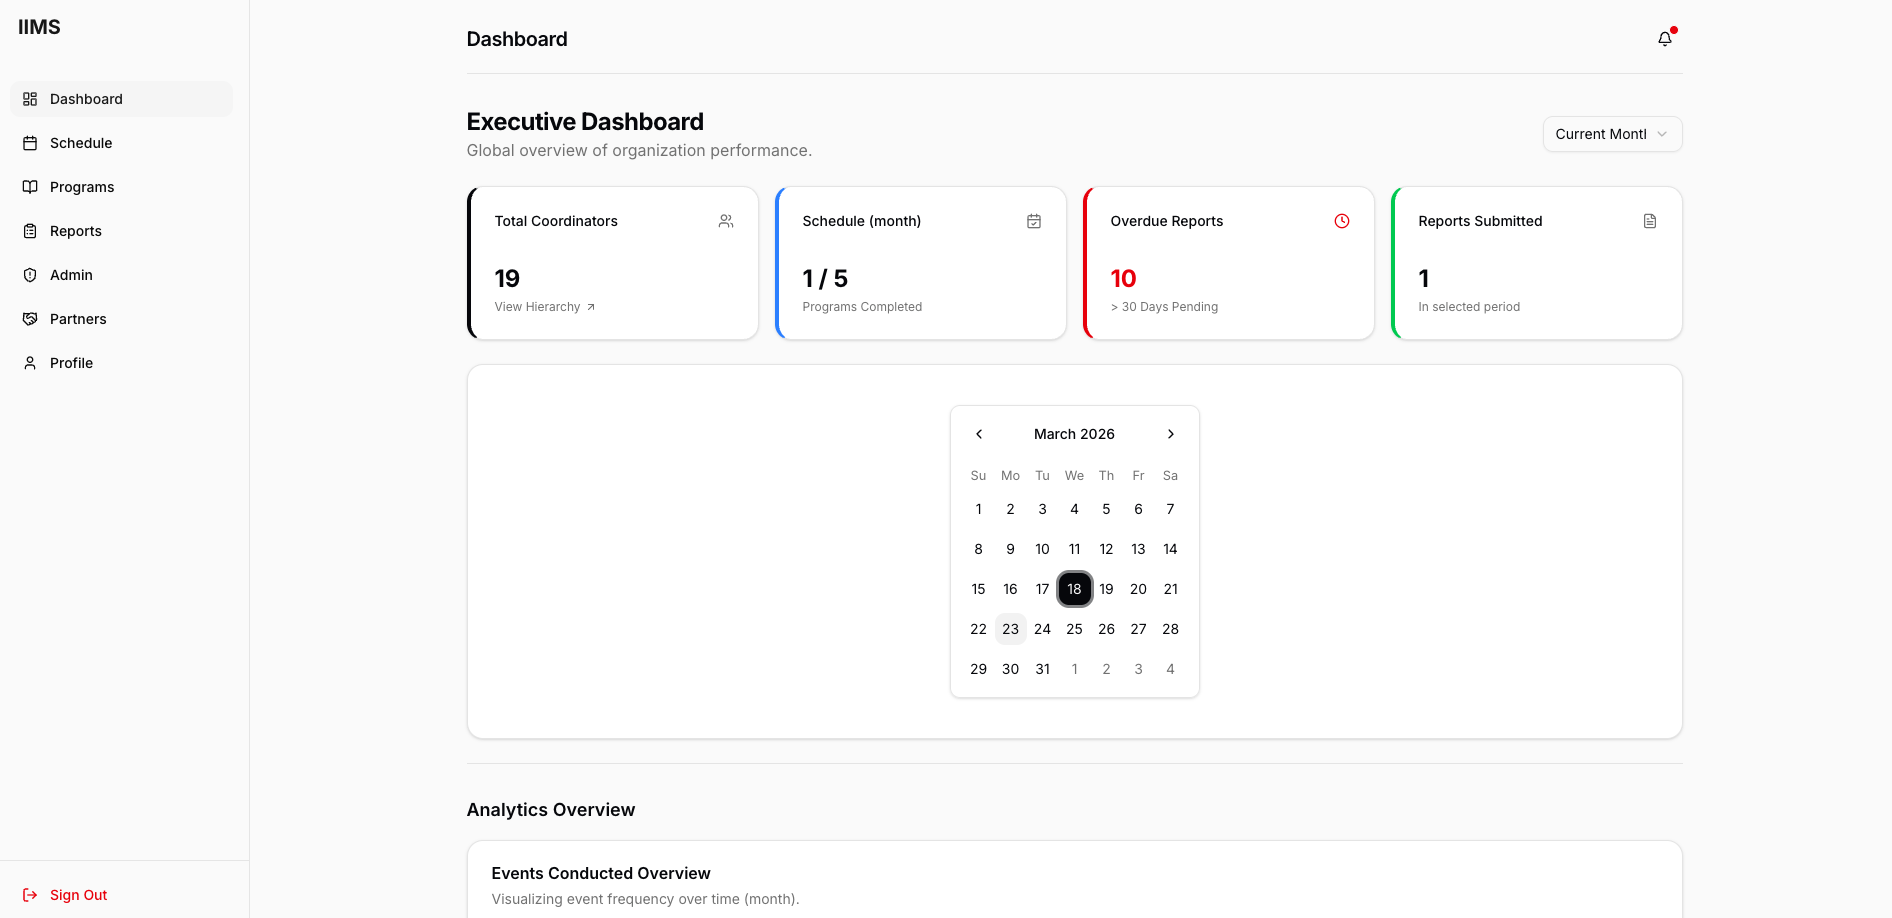Viewport: 1892px width, 918px height.
Task: Click the IIMS logo text
Action: [39, 27]
